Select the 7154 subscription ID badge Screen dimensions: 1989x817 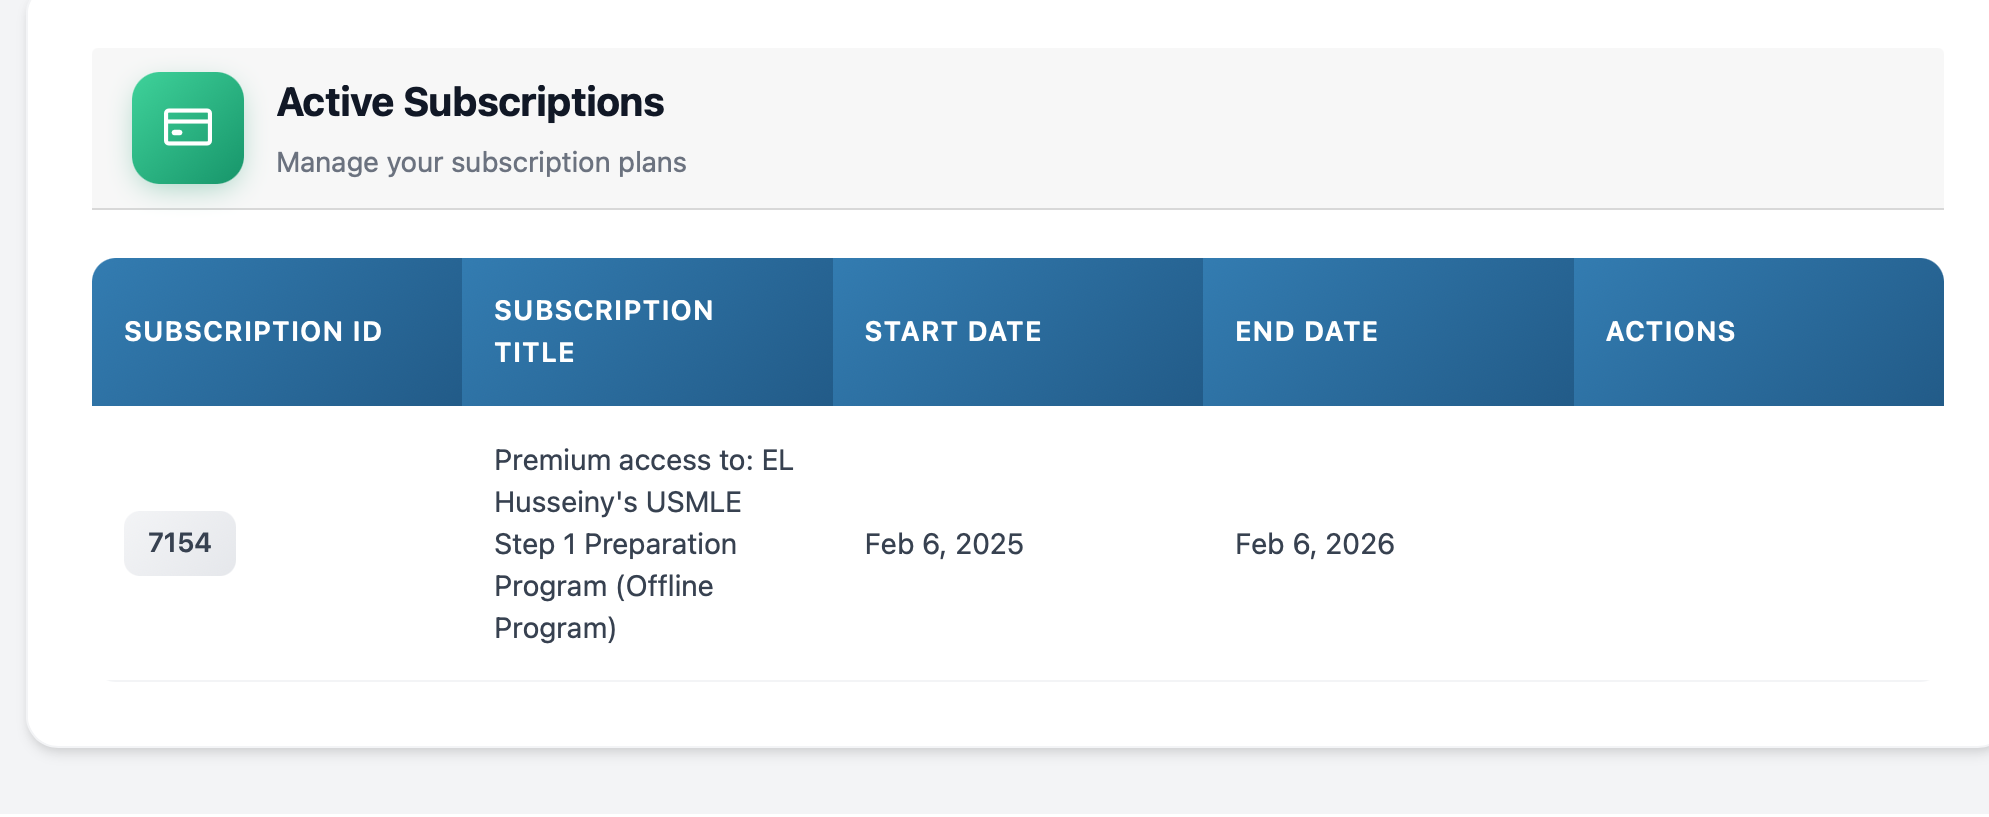[x=180, y=543]
